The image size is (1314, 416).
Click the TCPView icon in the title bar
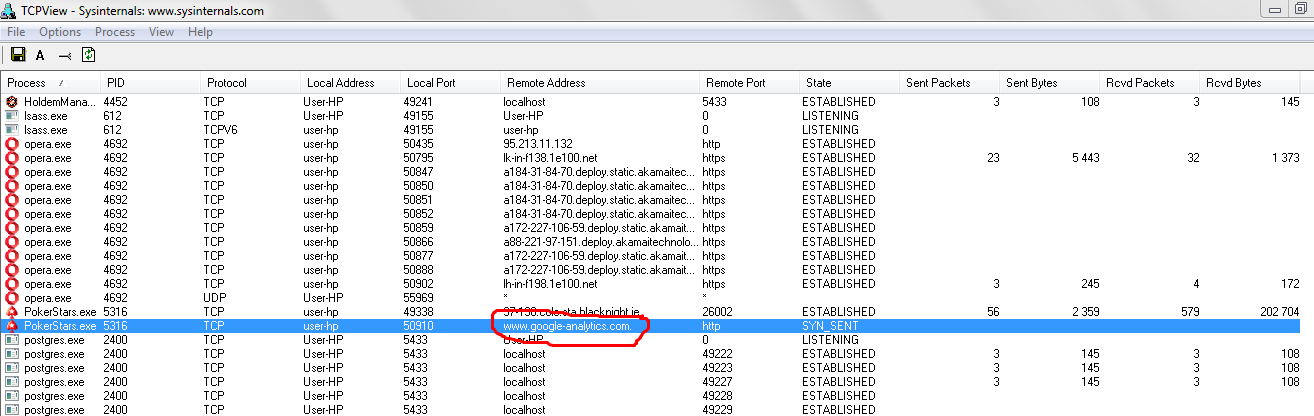tap(11, 11)
